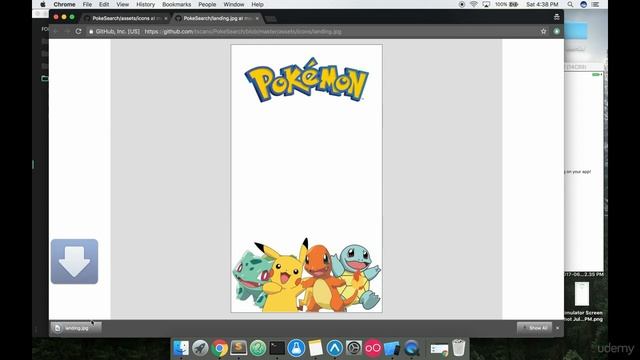Click the battery status indicator
This screenshot has height=360, width=640.
(507, 4)
